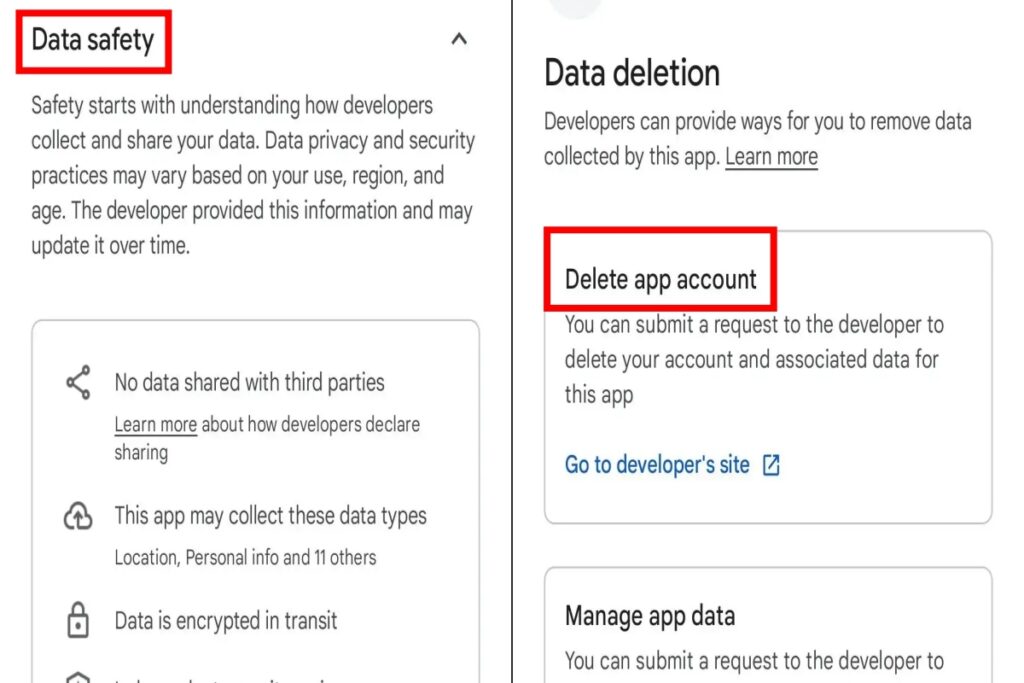The width and height of the screenshot is (1024, 683).
Task: Select the Data deletion section heading
Action: click(631, 73)
